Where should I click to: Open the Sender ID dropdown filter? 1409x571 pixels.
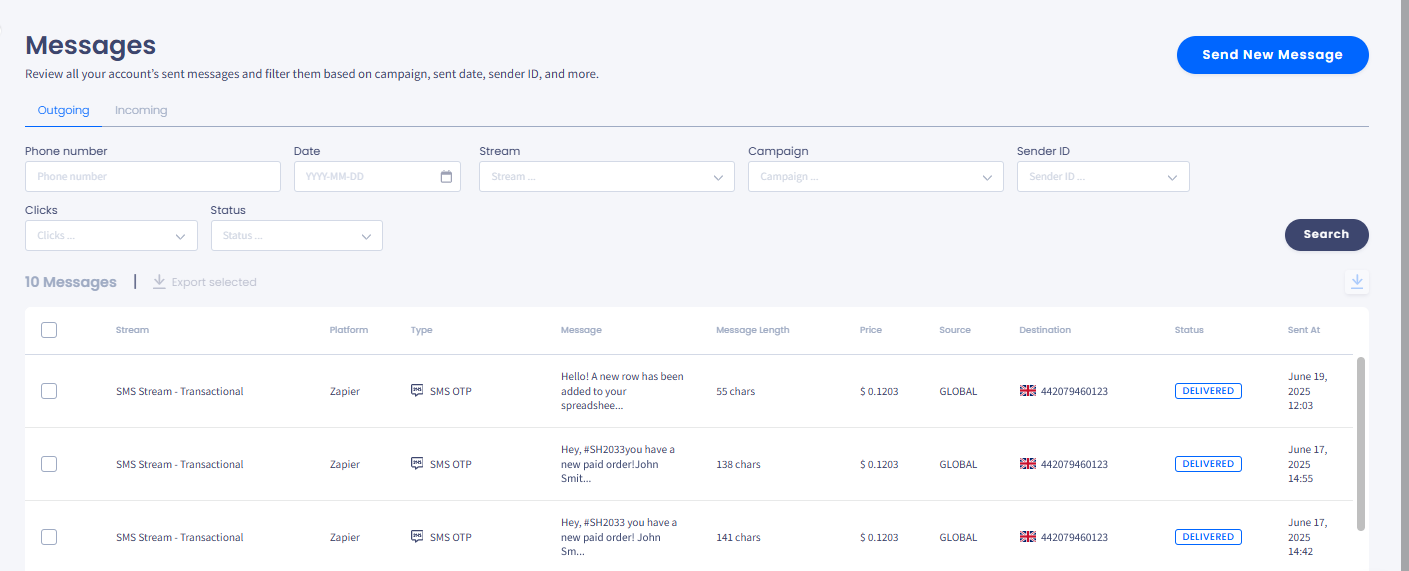1103,177
